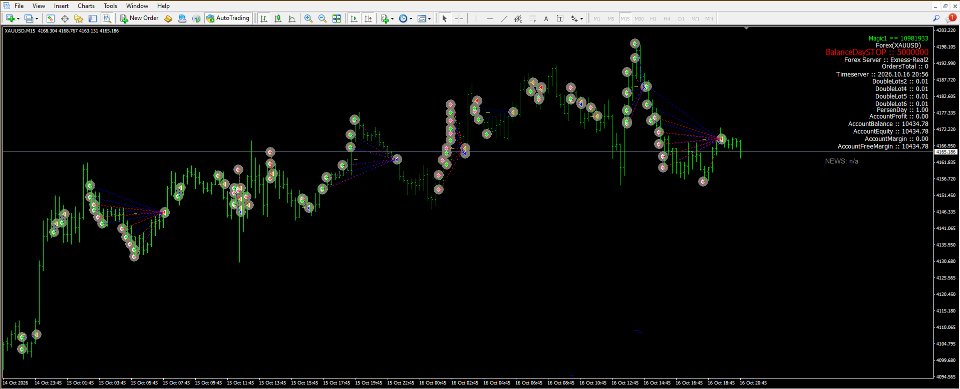
Task: Switch to M1 timeframe
Action: (596, 18)
